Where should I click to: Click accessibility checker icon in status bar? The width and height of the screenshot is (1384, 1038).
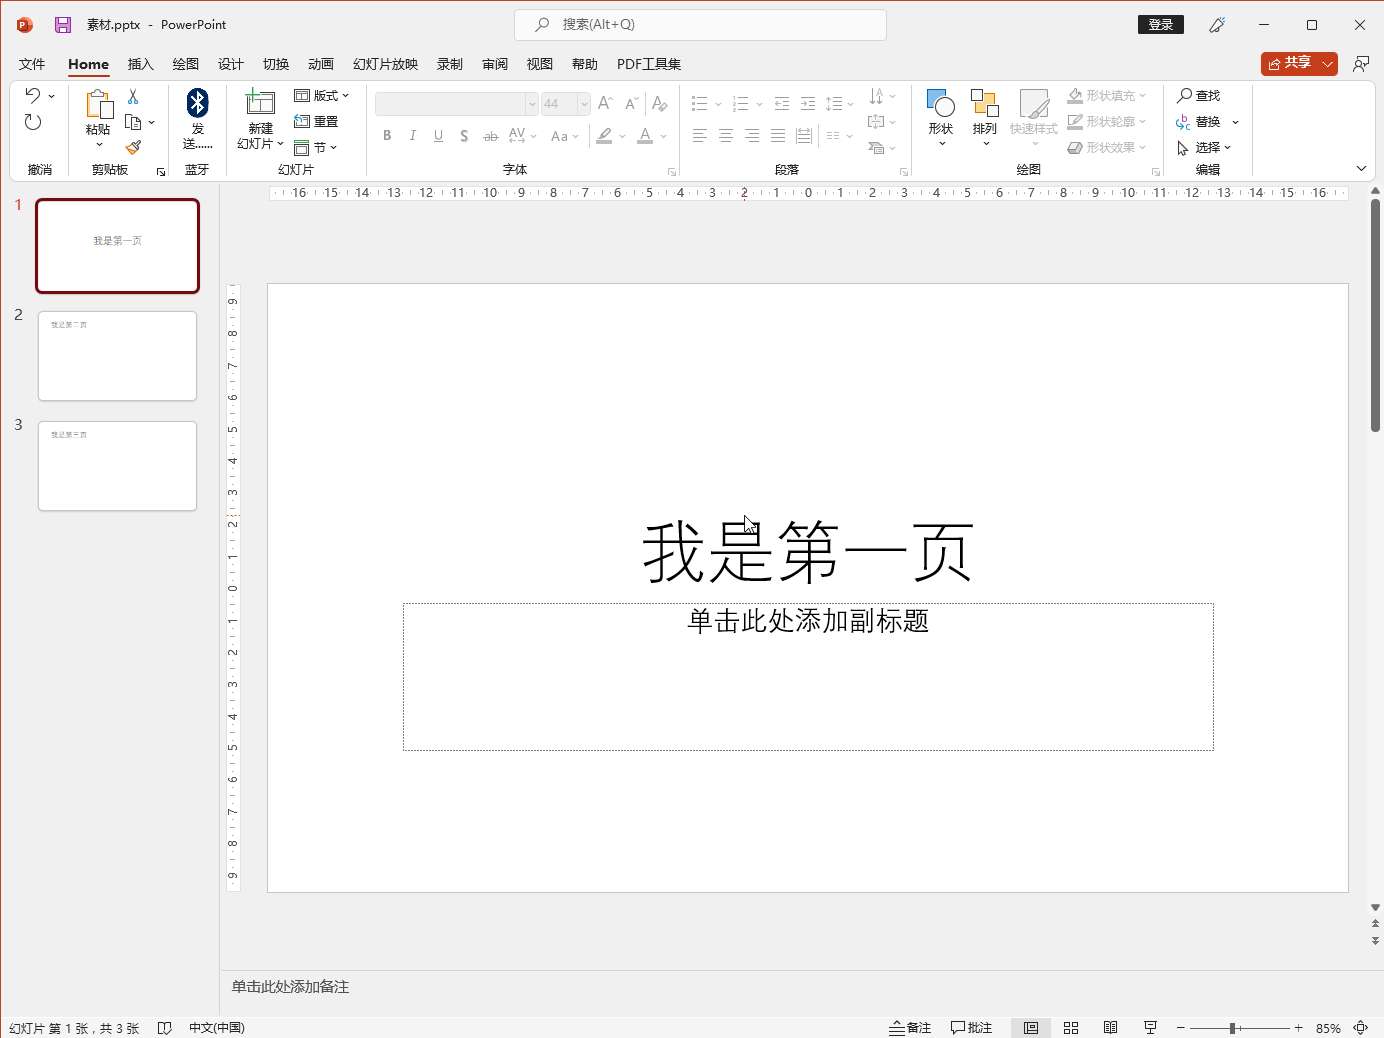[165, 1028]
